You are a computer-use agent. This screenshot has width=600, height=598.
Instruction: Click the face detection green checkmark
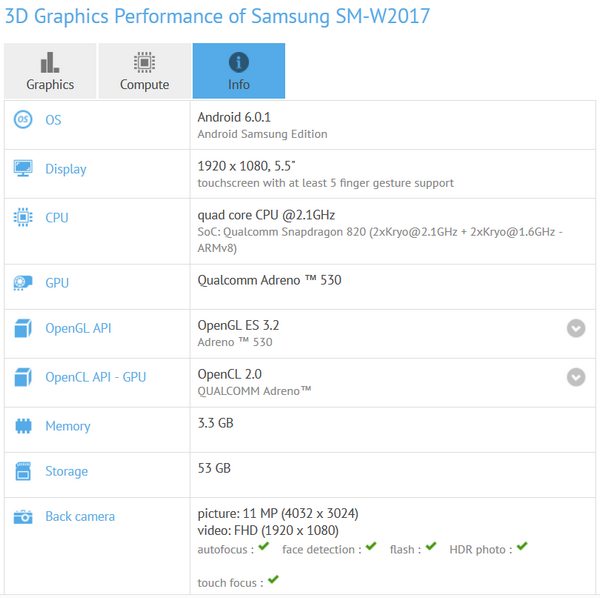[371, 547]
